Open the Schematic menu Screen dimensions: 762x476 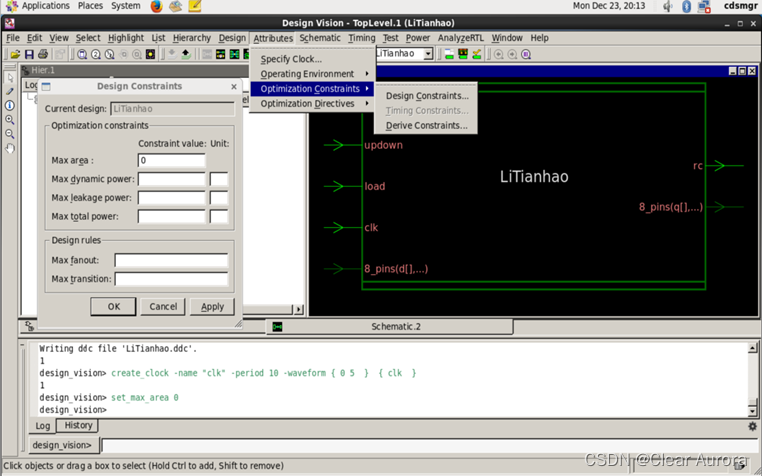(320, 38)
